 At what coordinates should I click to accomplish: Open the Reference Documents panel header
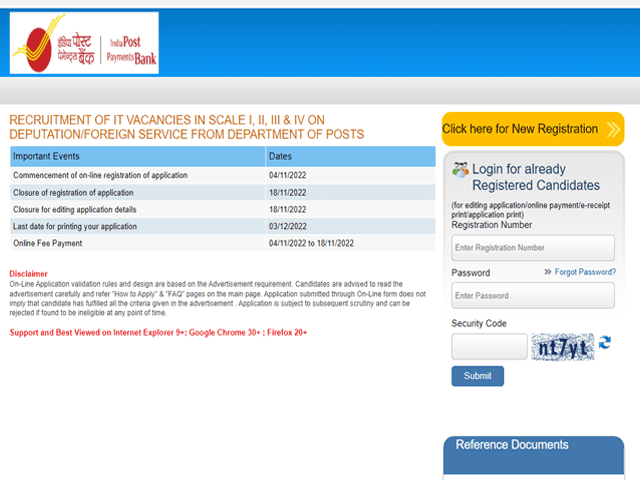pos(533,455)
